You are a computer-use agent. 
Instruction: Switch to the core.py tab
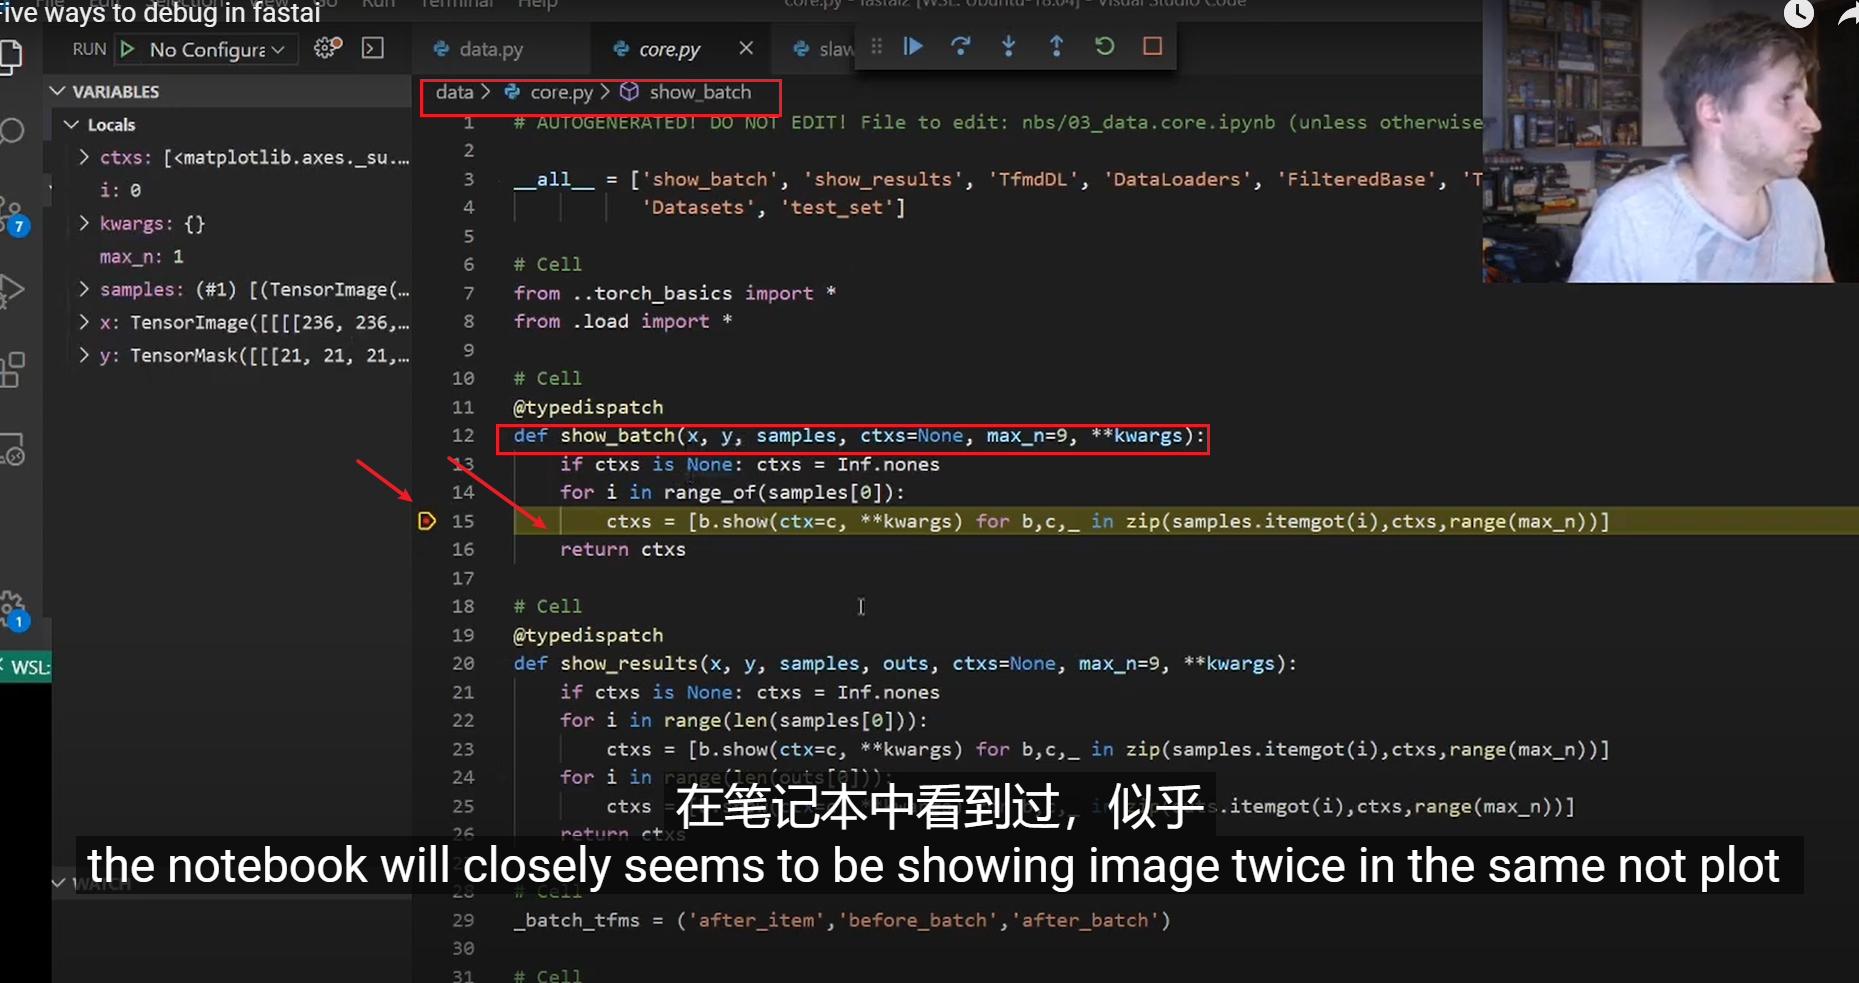670,48
